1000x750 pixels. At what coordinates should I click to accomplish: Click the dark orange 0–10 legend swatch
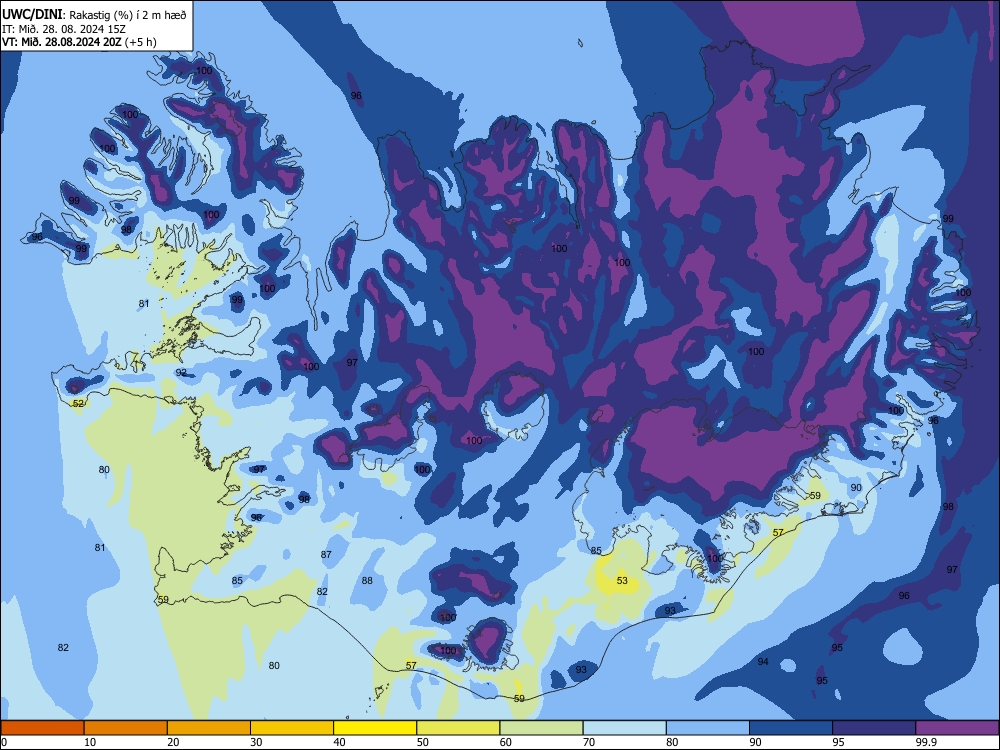point(42,728)
